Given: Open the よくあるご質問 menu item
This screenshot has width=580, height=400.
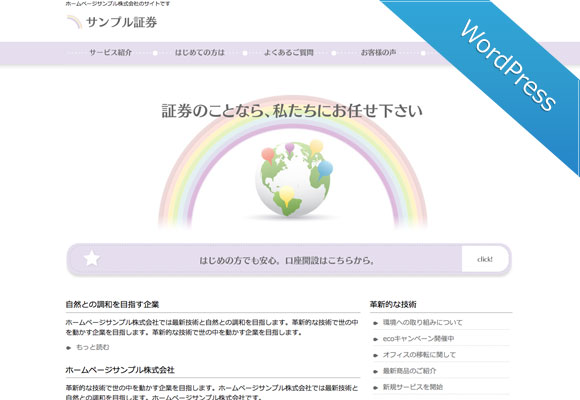Looking at the screenshot, I should pyautogui.click(x=289, y=53).
